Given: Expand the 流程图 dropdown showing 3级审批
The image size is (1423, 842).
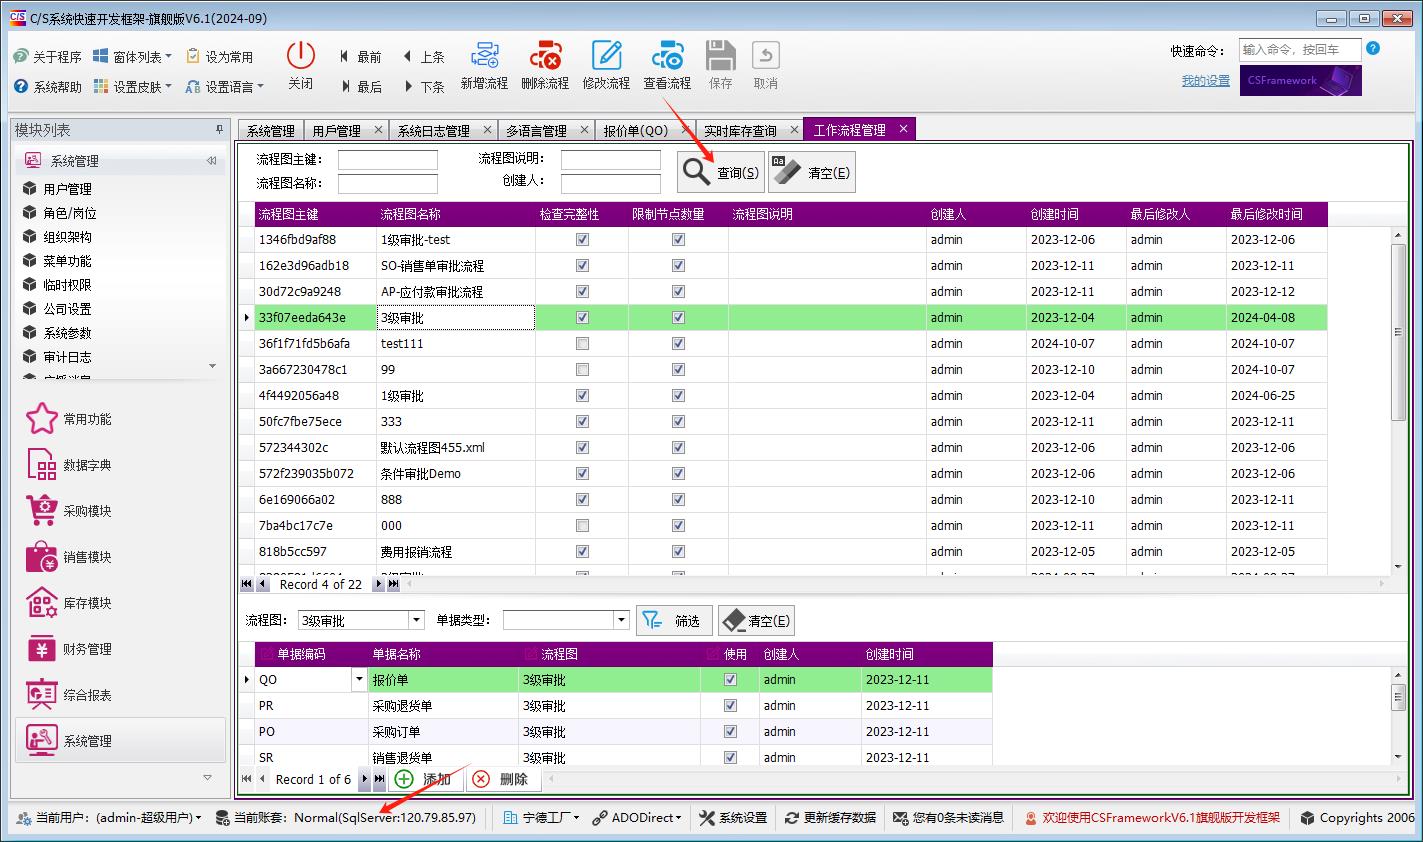Looking at the screenshot, I should pos(417,621).
